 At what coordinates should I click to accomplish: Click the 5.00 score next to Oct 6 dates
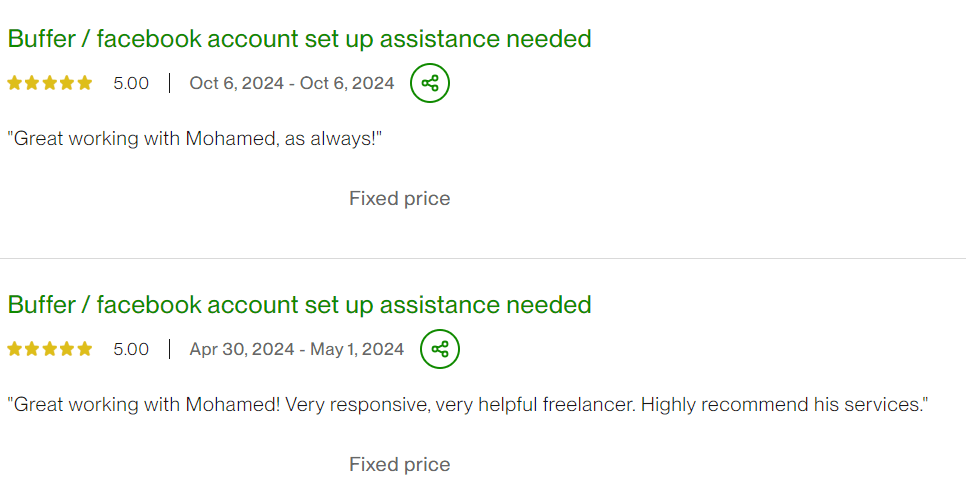131,83
